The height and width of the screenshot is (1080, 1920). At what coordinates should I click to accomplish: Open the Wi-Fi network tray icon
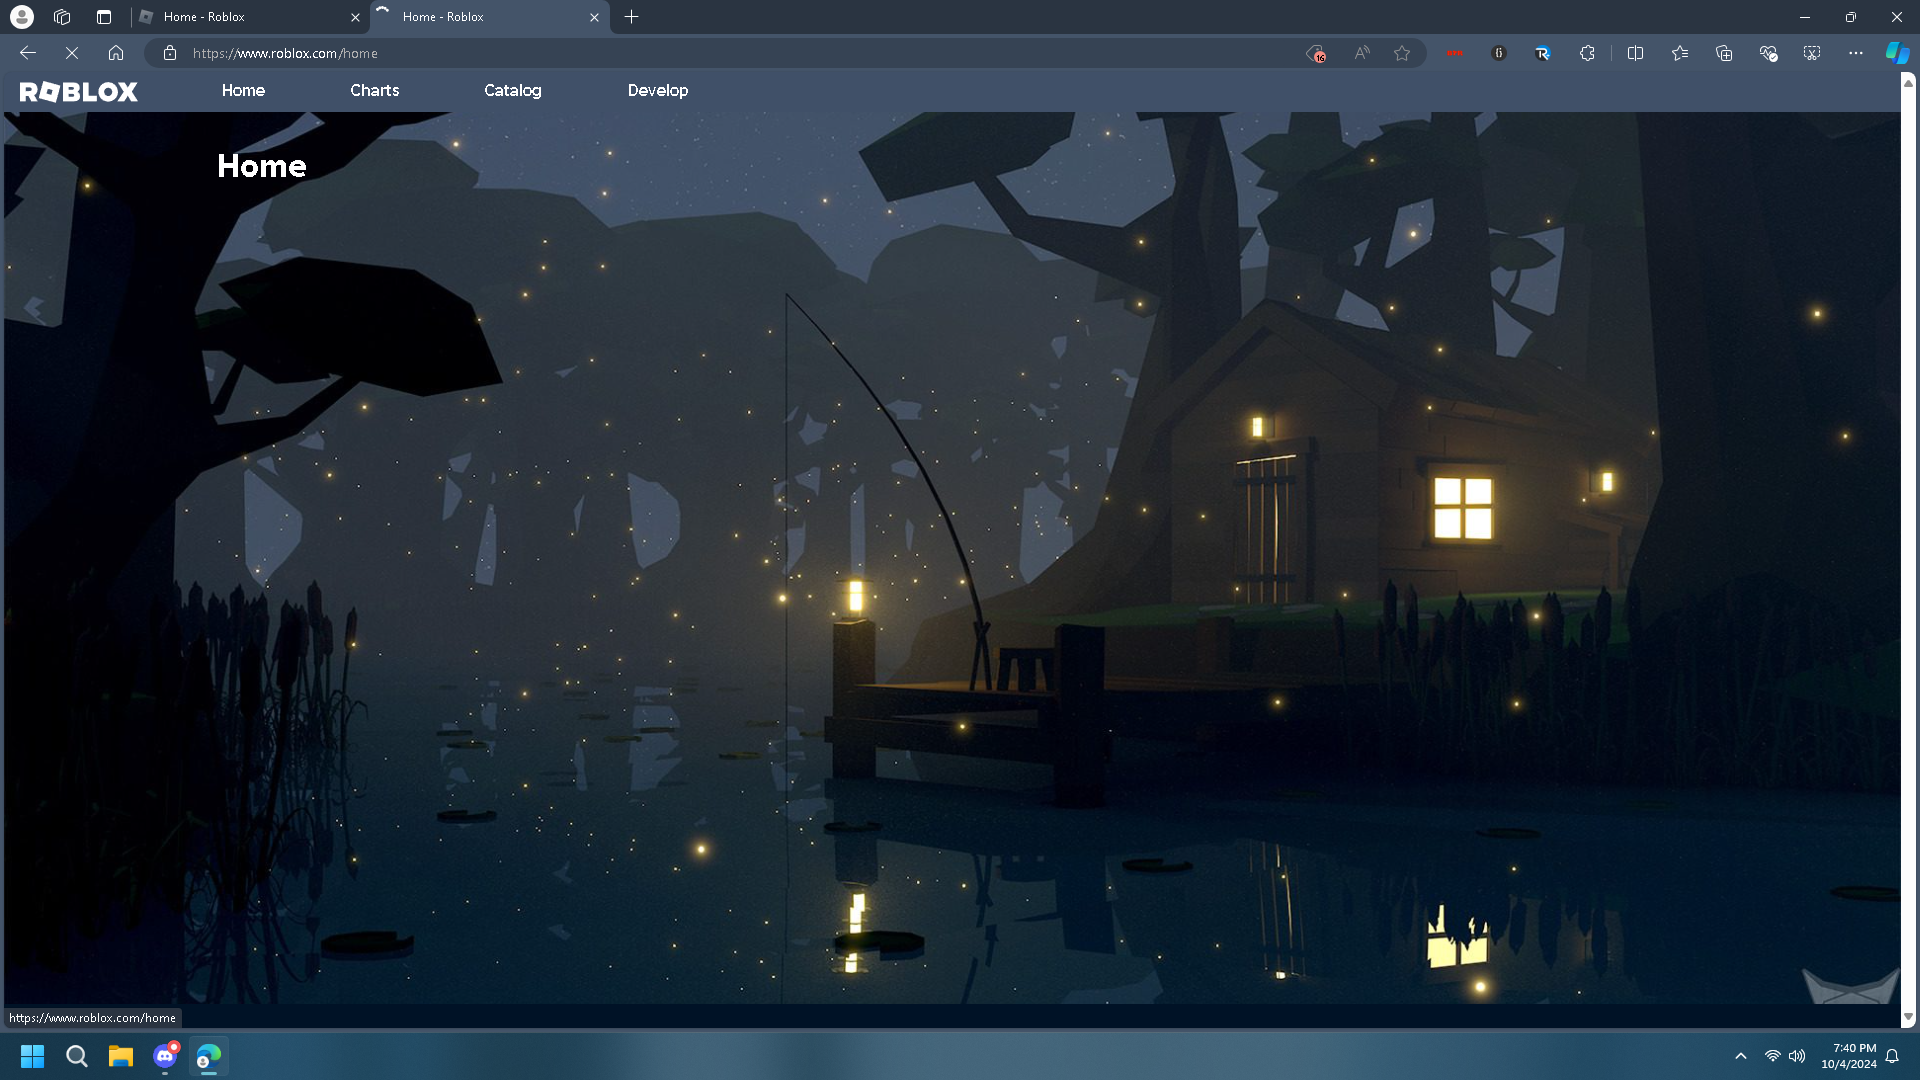[x=1772, y=1056]
